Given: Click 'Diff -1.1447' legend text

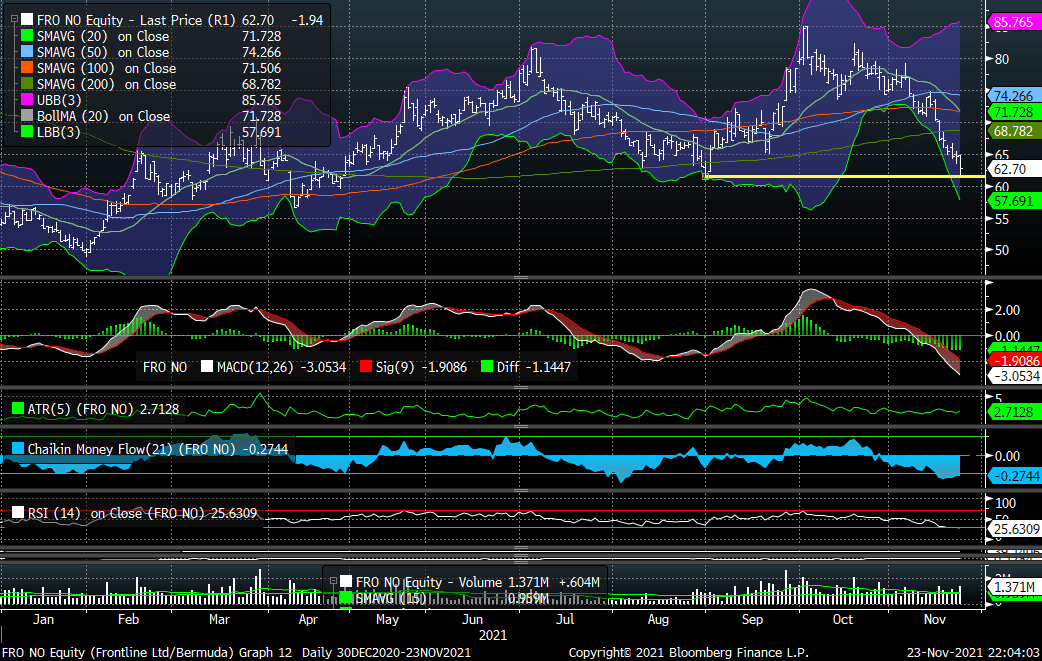Looking at the screenshot, I should [x=534, y=367].
